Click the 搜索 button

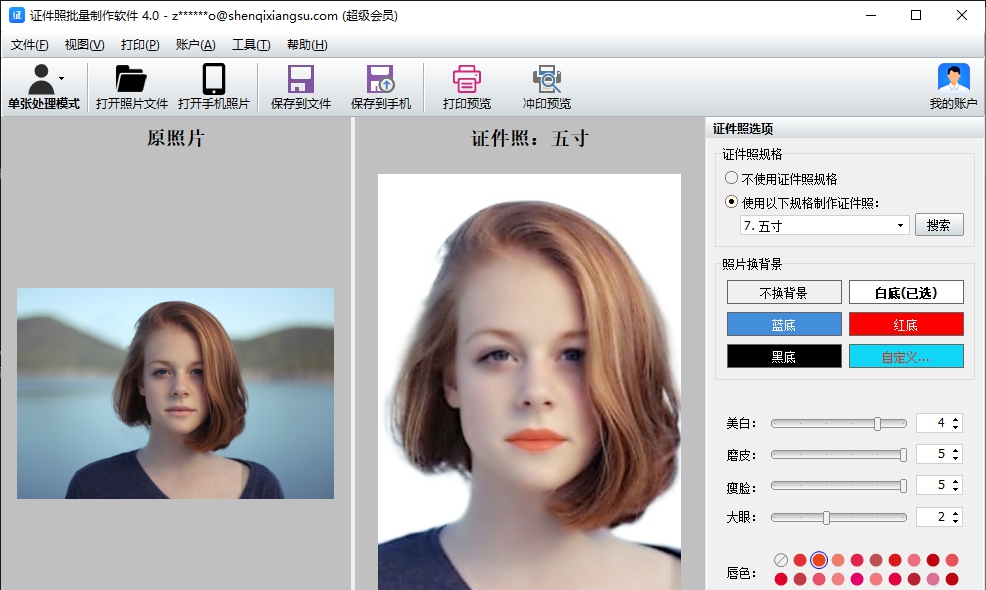[x=938, y=226]
